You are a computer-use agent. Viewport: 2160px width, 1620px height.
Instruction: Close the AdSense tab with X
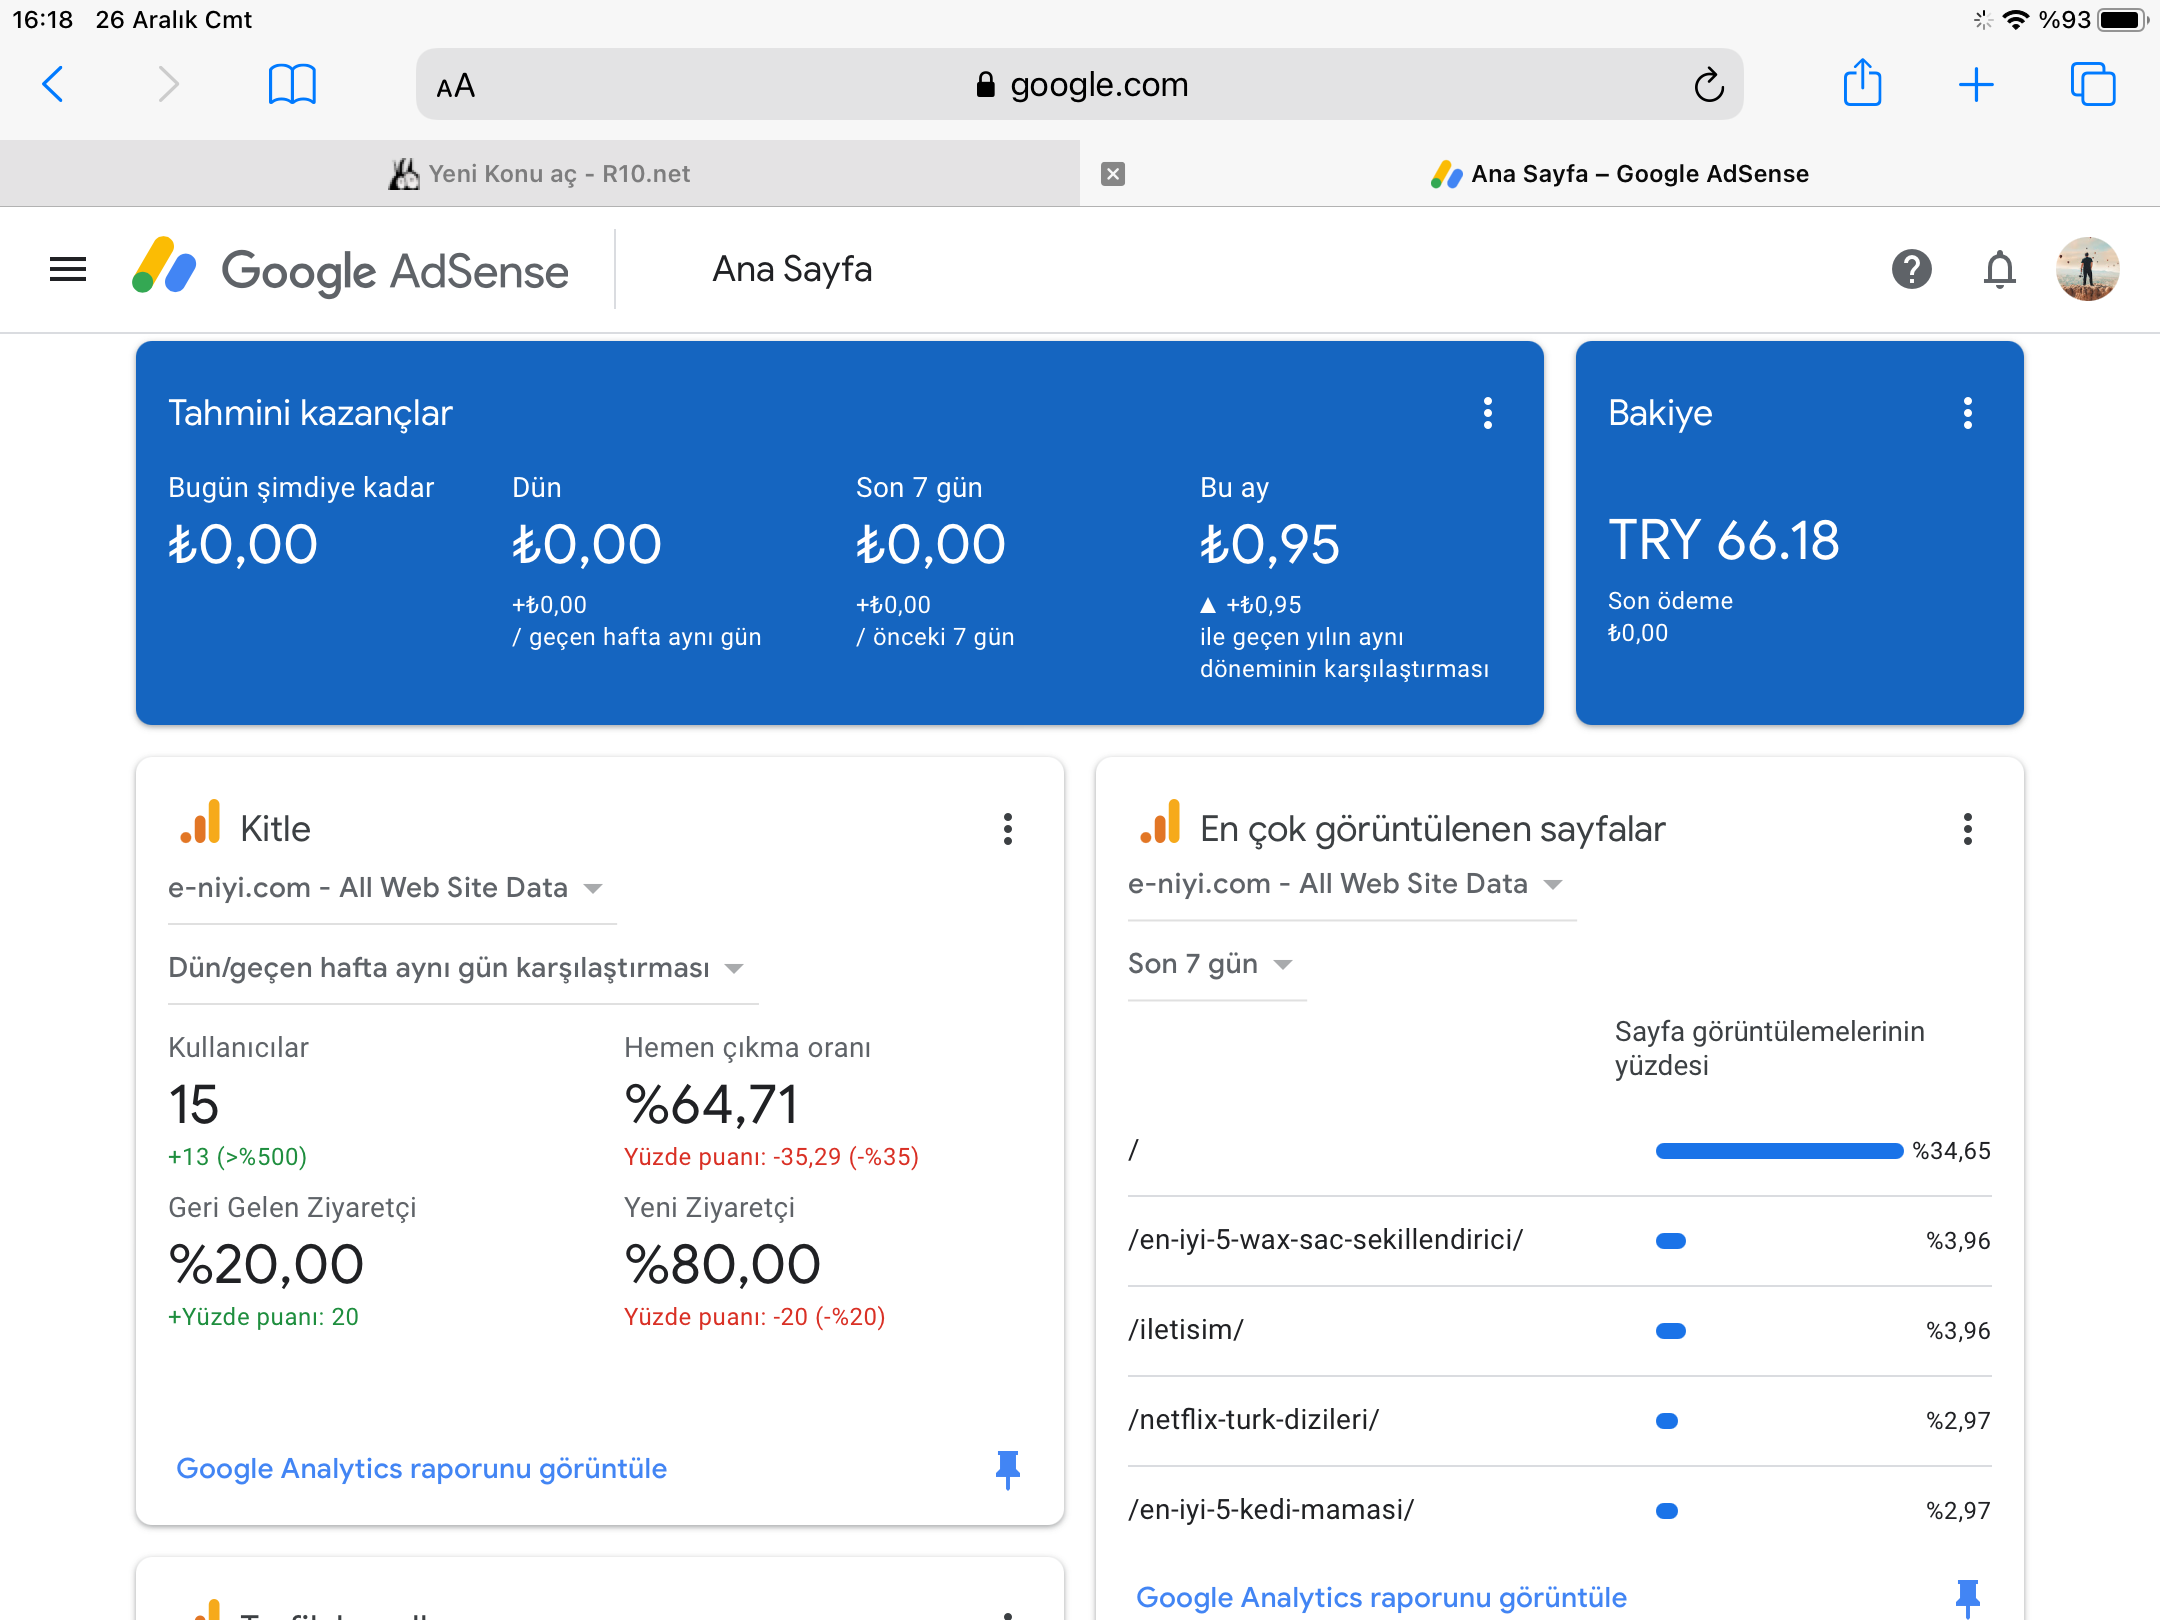pyautogui.click(x=1113, y=174)
